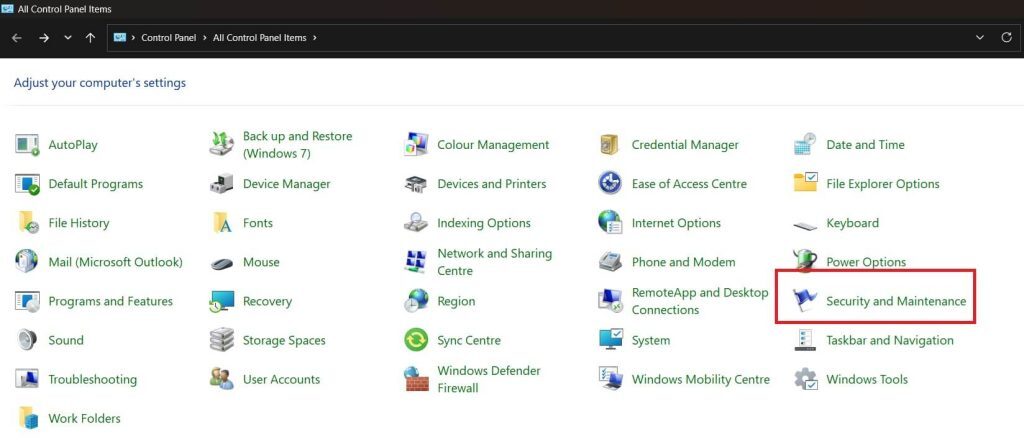Viewport: 1024px width, 440px height.
Task: Click the Credential Manager icon
Action: pos(610,145)
